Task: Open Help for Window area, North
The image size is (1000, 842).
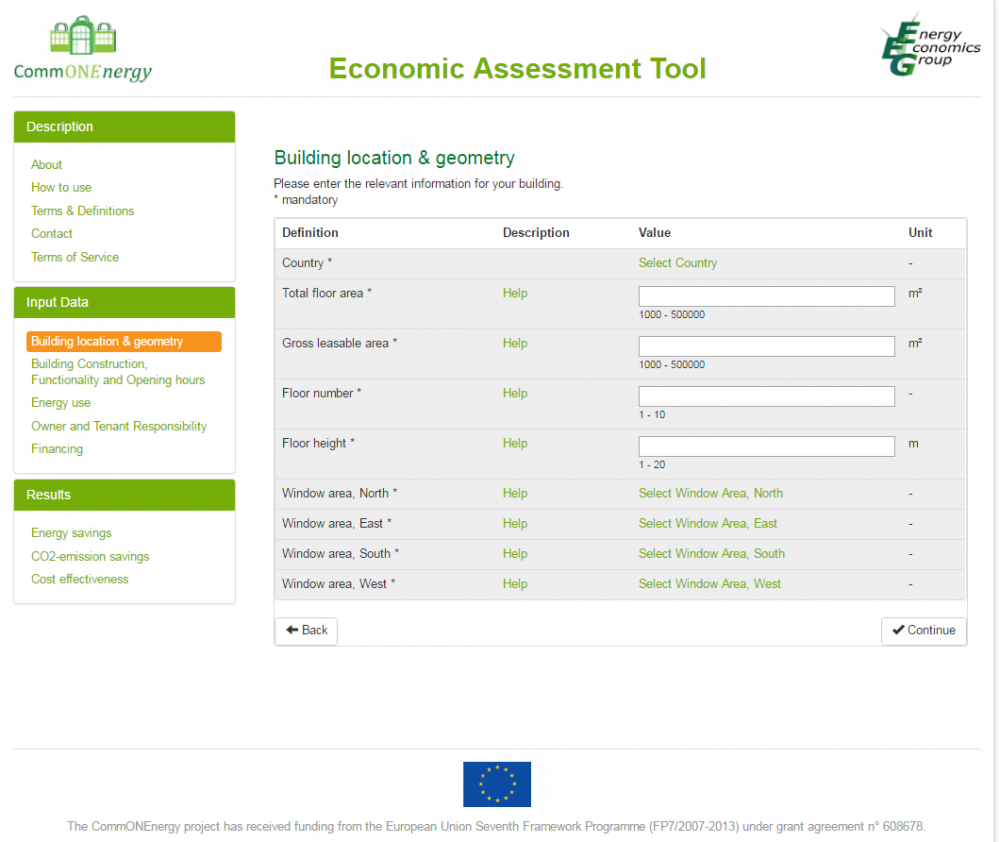Action: point(515,493)
